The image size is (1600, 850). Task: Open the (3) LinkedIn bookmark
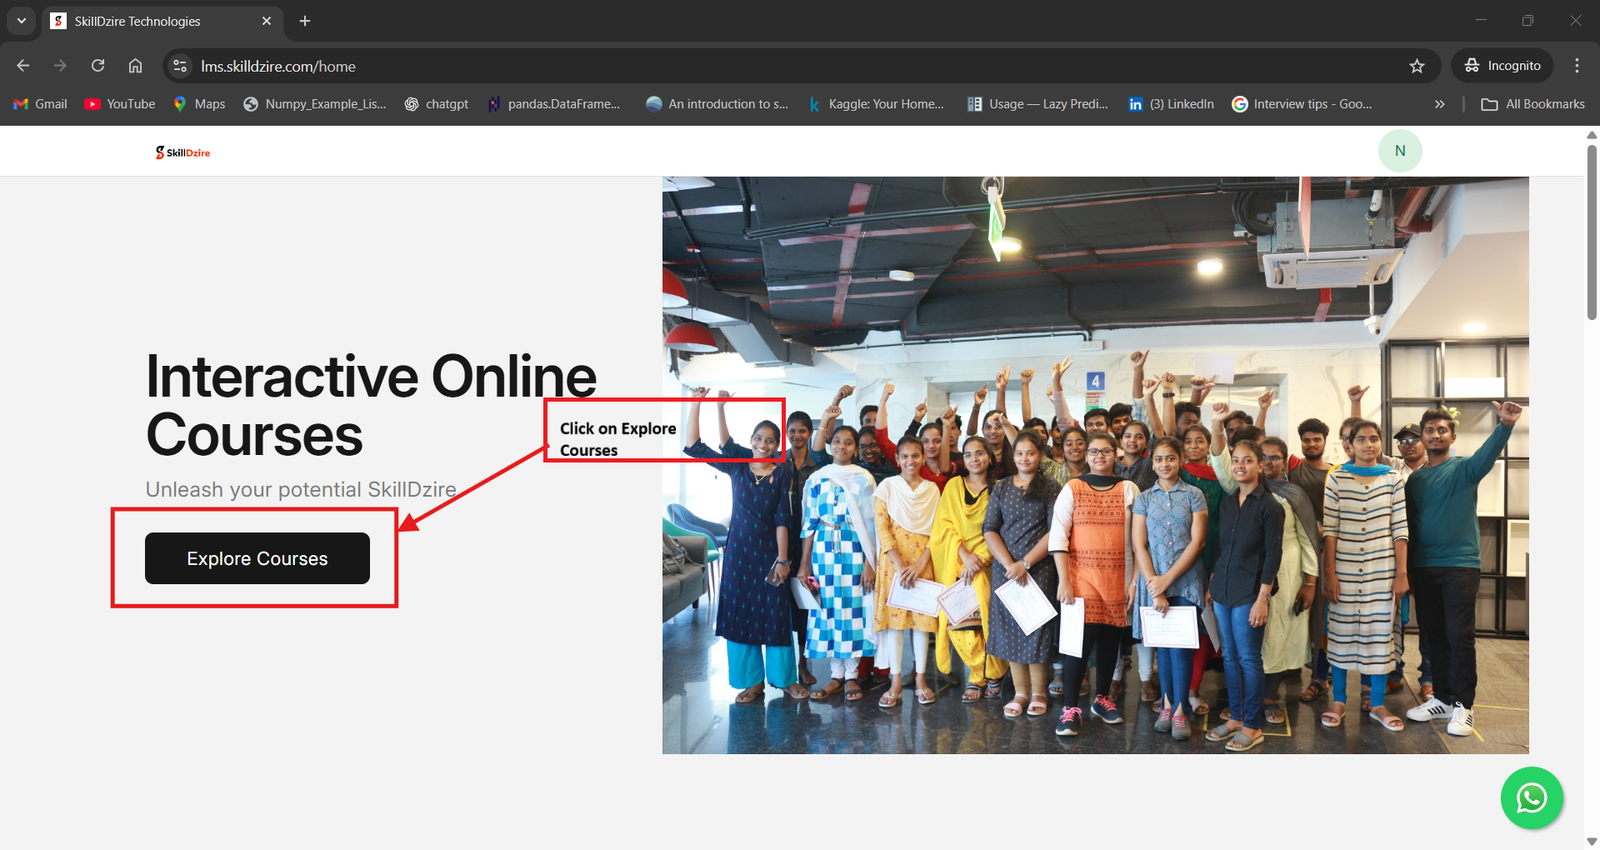pyautogui.click(x=1171, y=104)
